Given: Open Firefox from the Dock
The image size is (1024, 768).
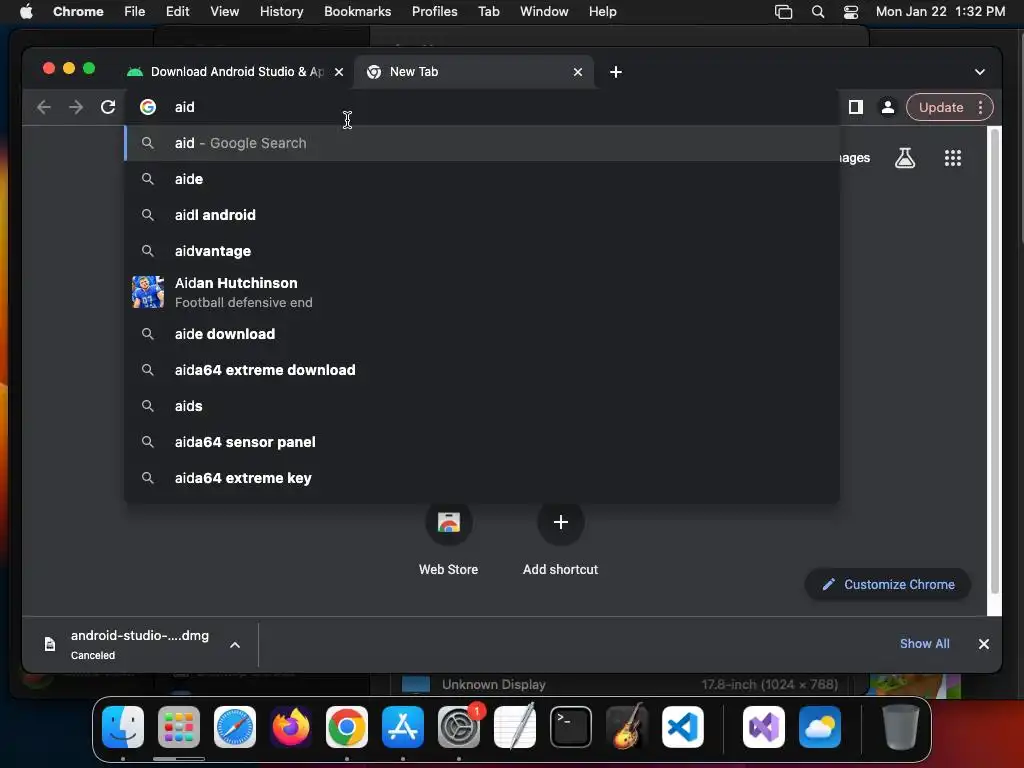Looking at the screenshot, I should [291, 727].
